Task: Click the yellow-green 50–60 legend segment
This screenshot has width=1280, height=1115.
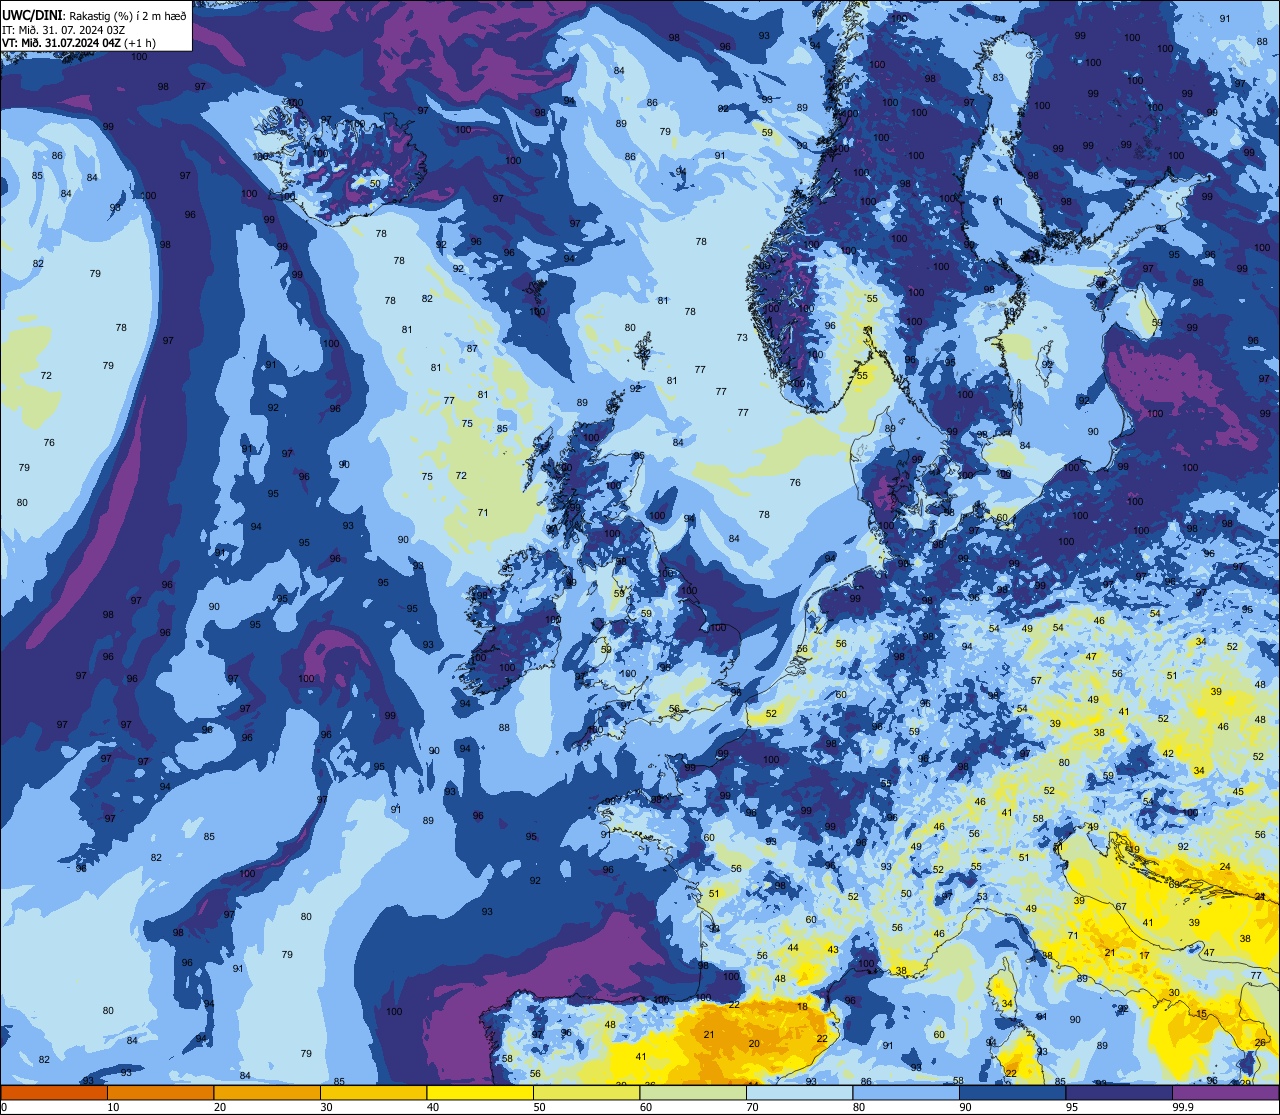Action: coord(586,1092)
